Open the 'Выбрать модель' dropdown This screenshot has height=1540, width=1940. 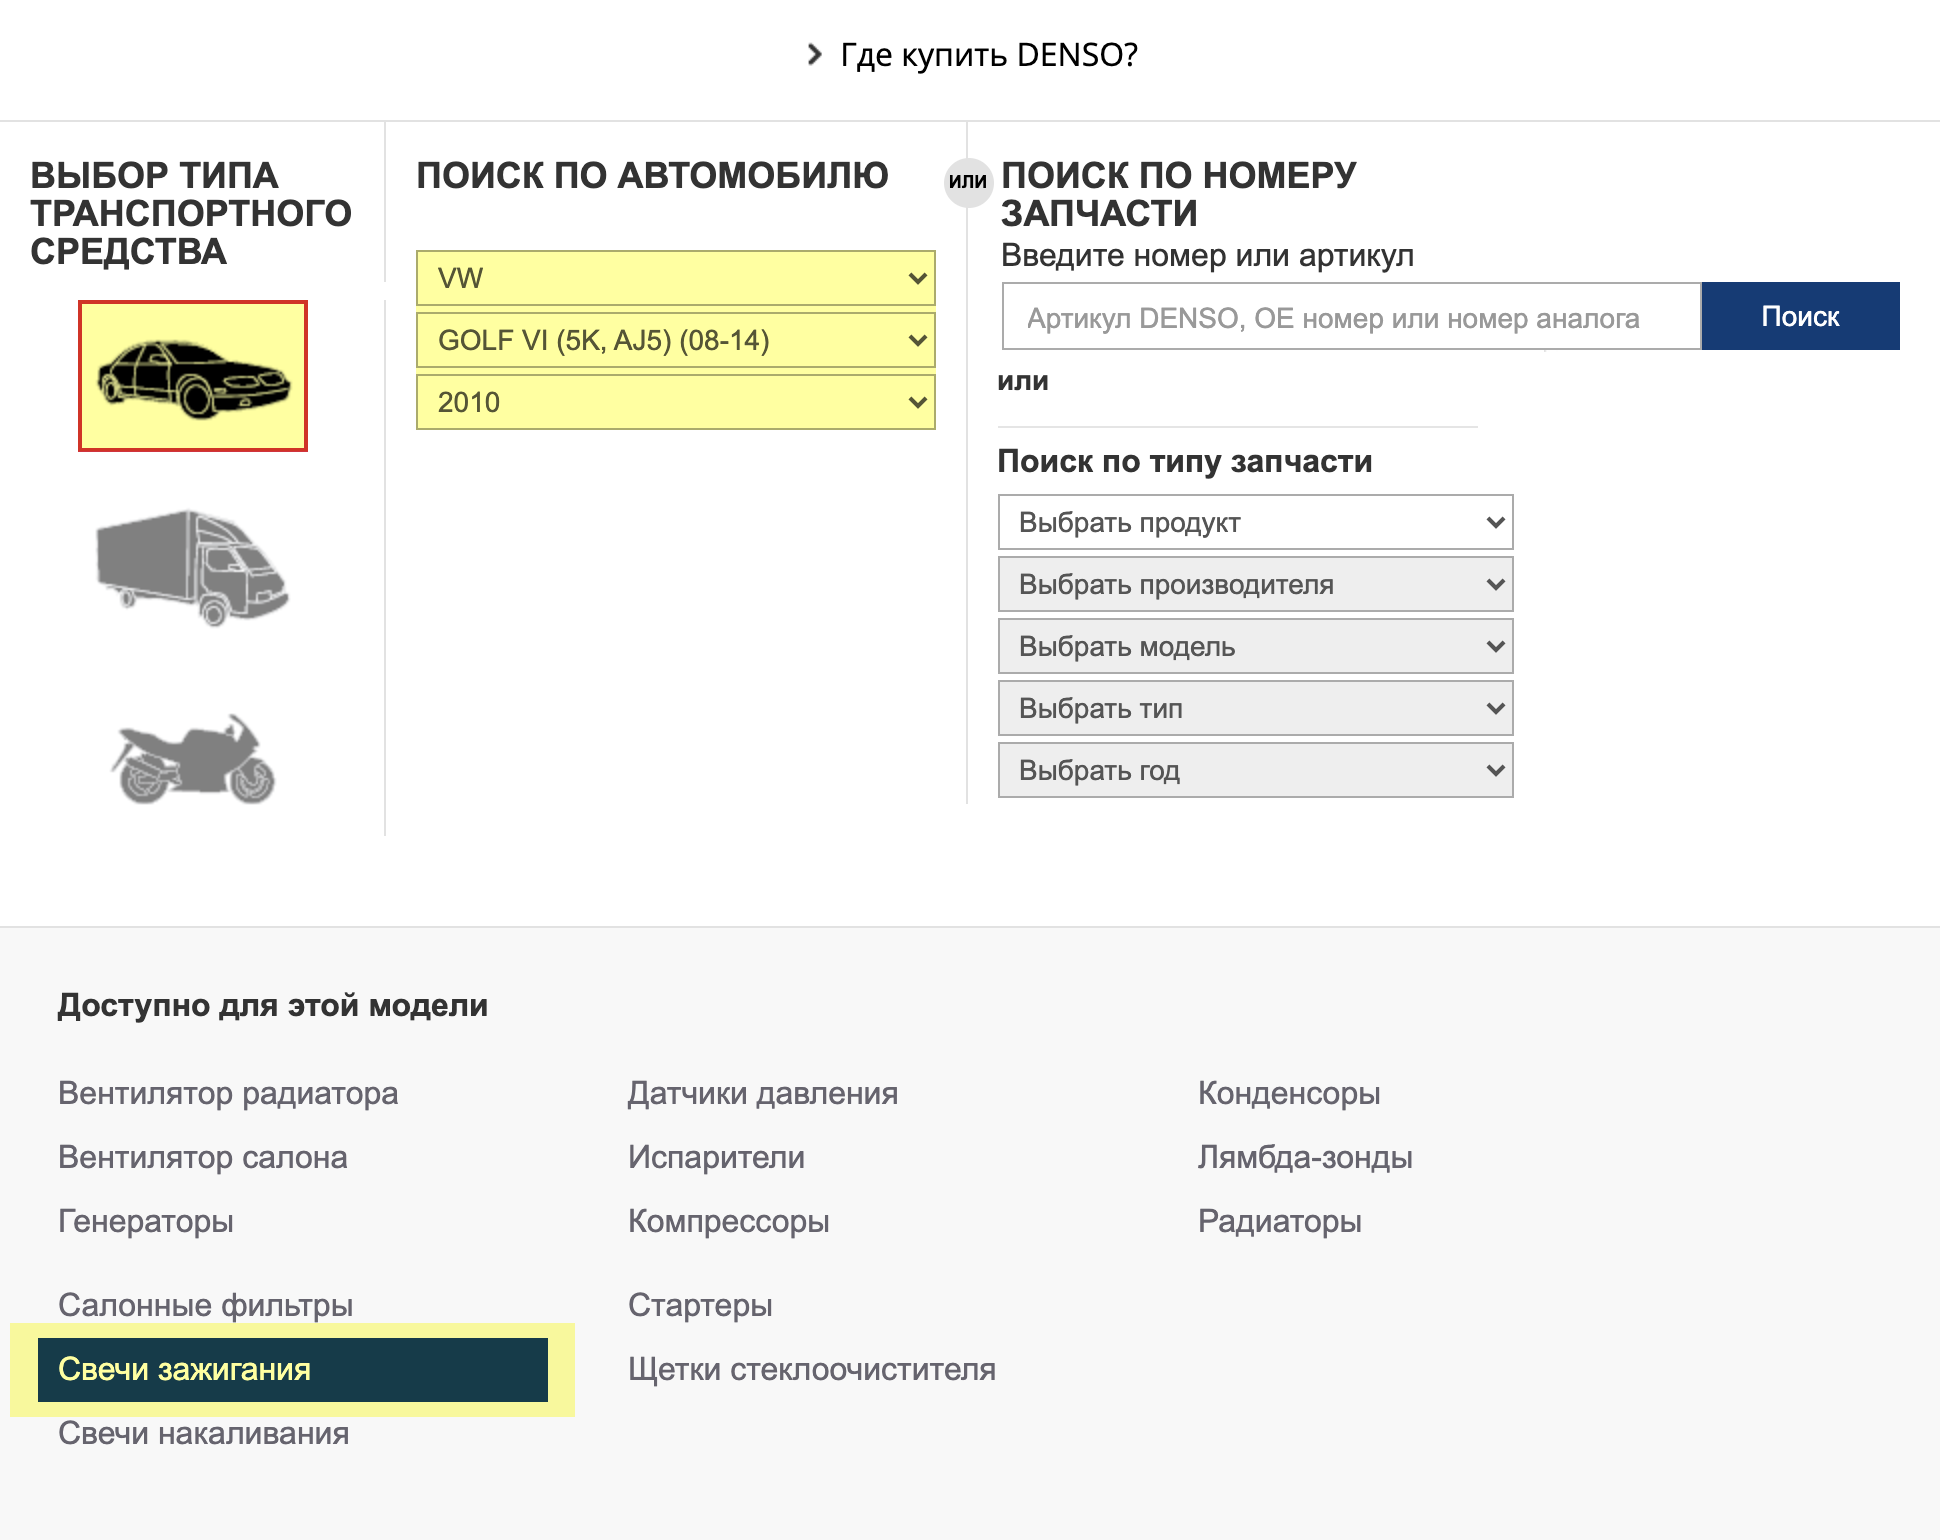pyautogui.click(x=1256, y=646)
